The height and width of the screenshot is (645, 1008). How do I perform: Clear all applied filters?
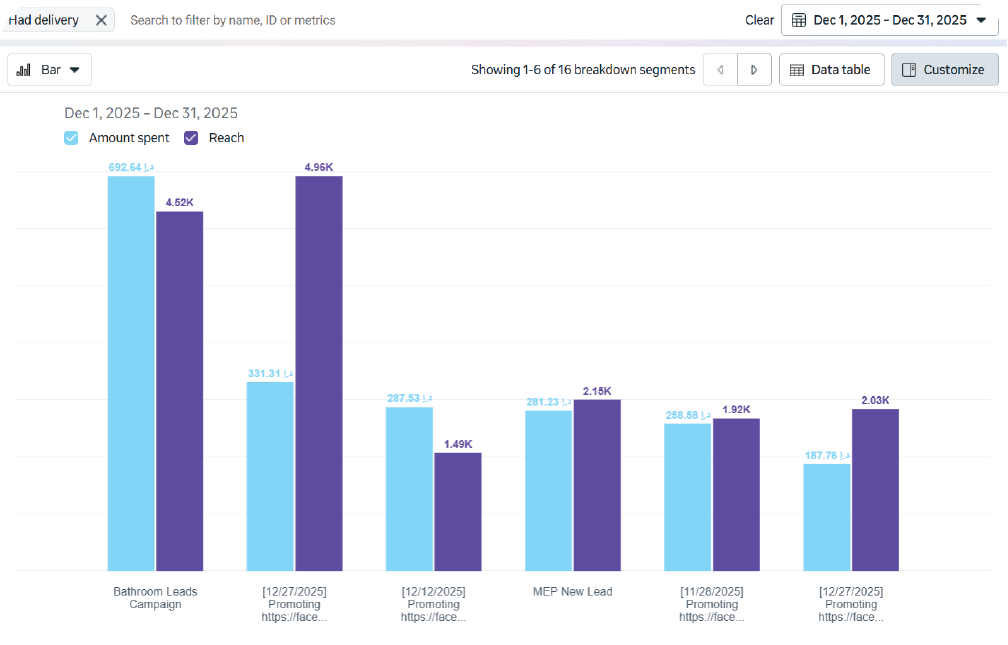point(759,20)
